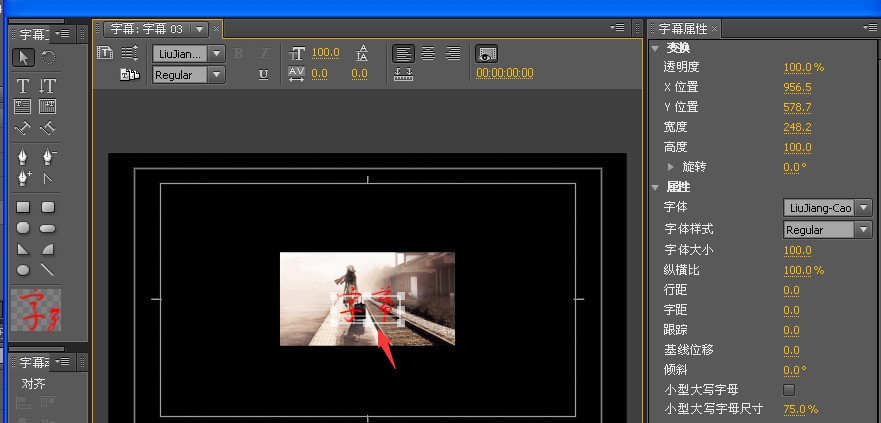Select the horizontal Type tool
This screenshot has height=423, width=881.
coord(22,86)
